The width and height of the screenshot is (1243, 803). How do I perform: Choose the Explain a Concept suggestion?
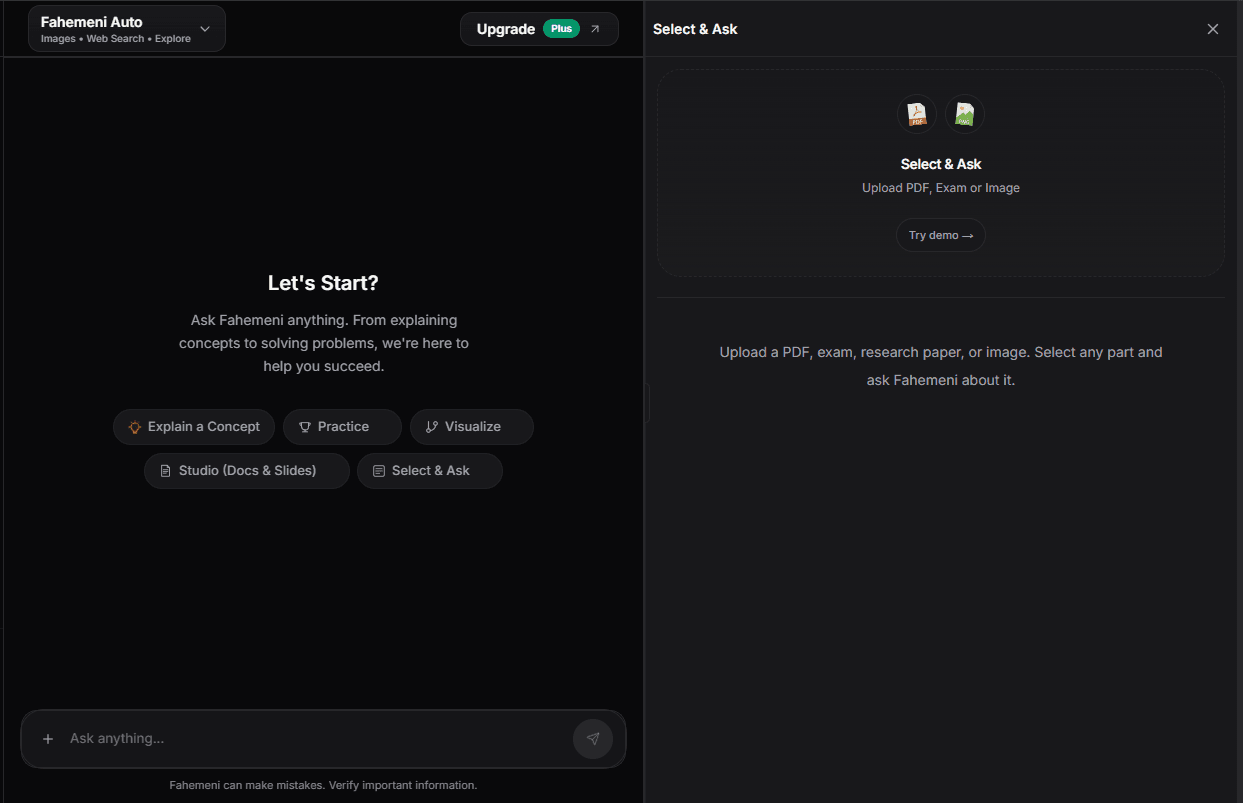tap(194, 427)
